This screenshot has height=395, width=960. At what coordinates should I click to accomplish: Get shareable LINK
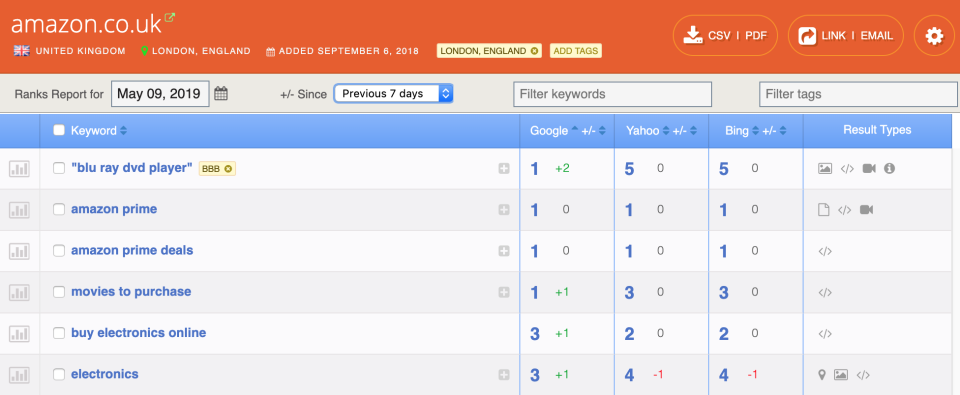833,36
